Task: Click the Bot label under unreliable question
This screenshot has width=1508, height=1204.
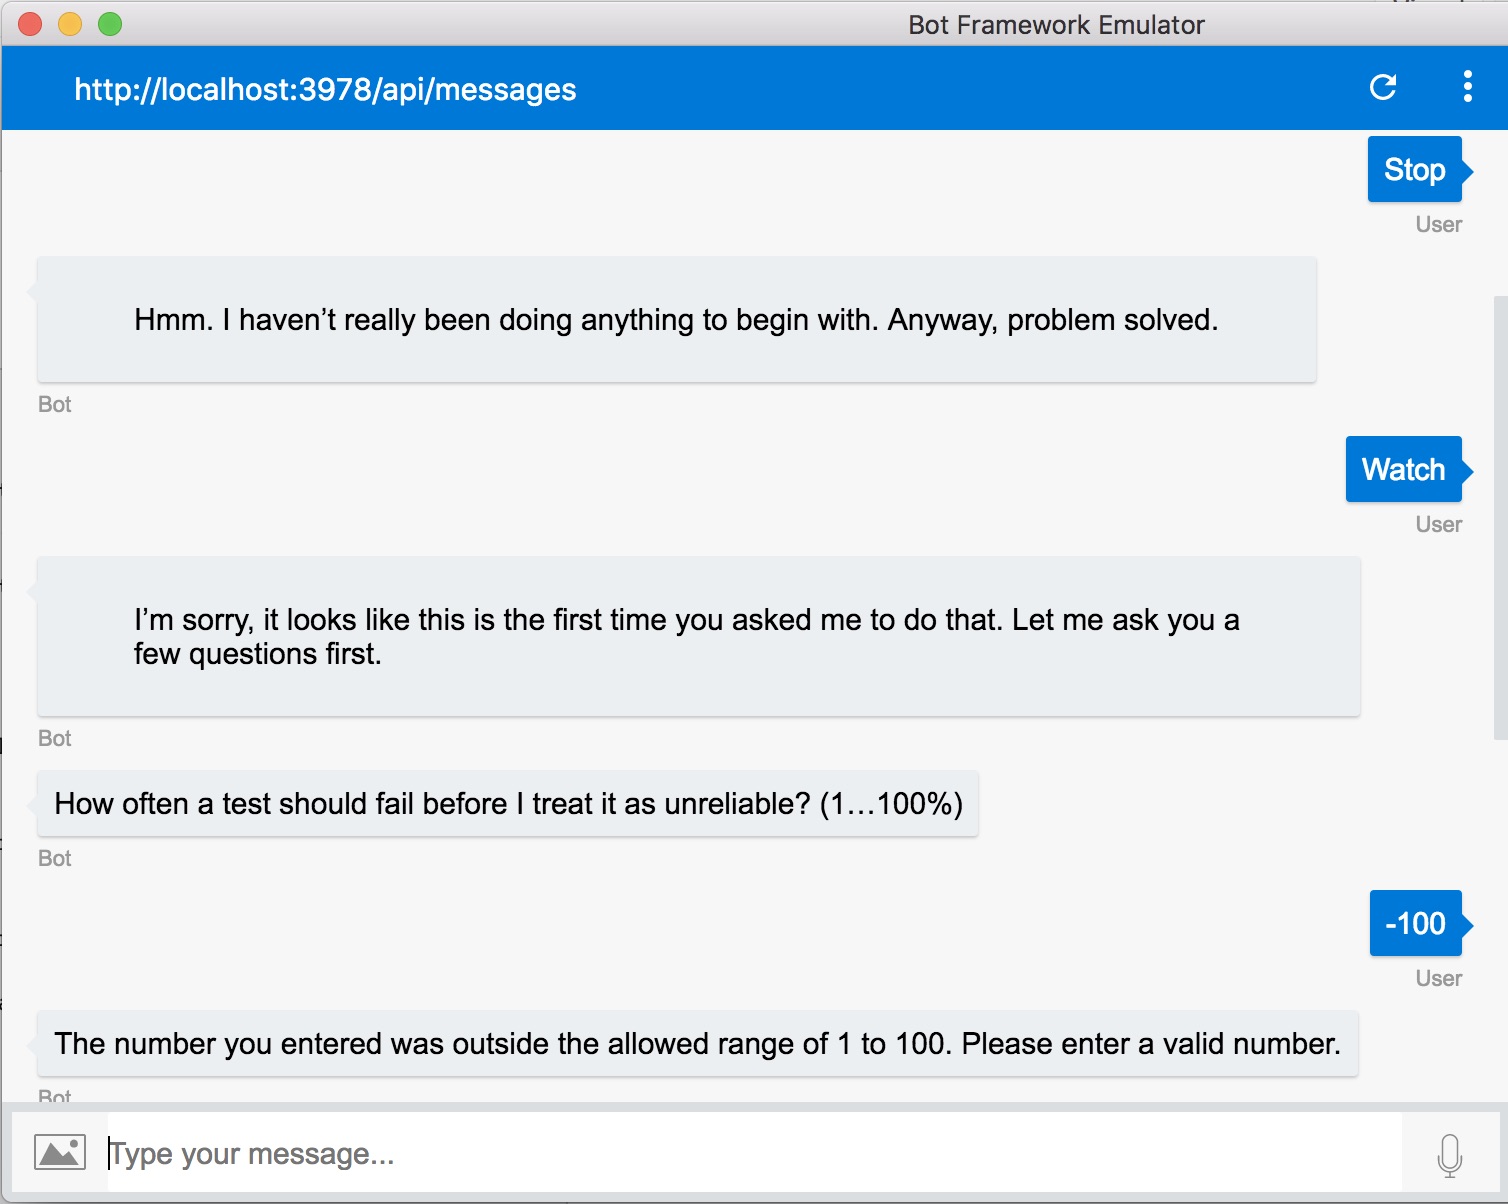Action: 55,858
